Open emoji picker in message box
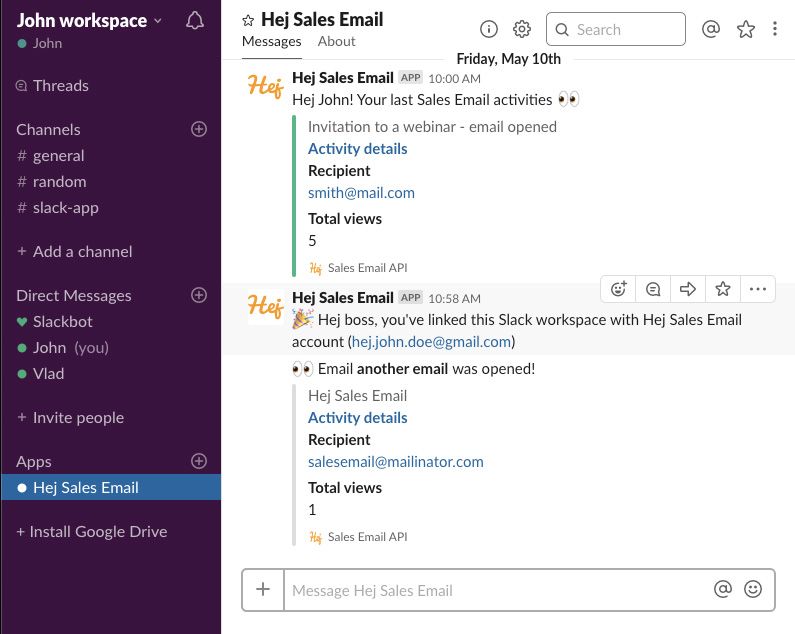 click(753, 590)
